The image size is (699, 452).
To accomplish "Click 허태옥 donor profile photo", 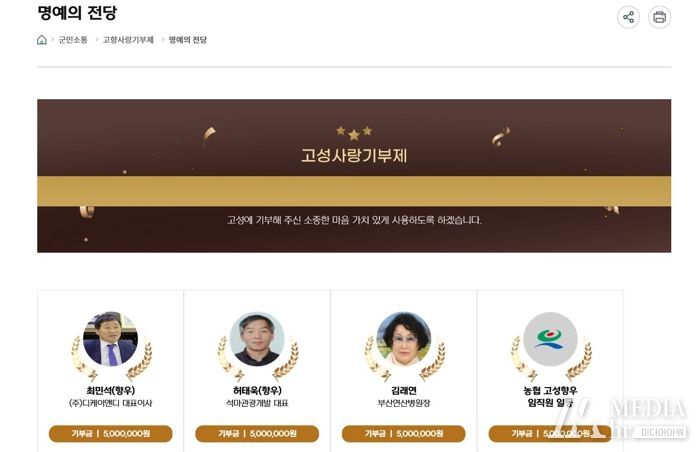I will tap(257, 339).
